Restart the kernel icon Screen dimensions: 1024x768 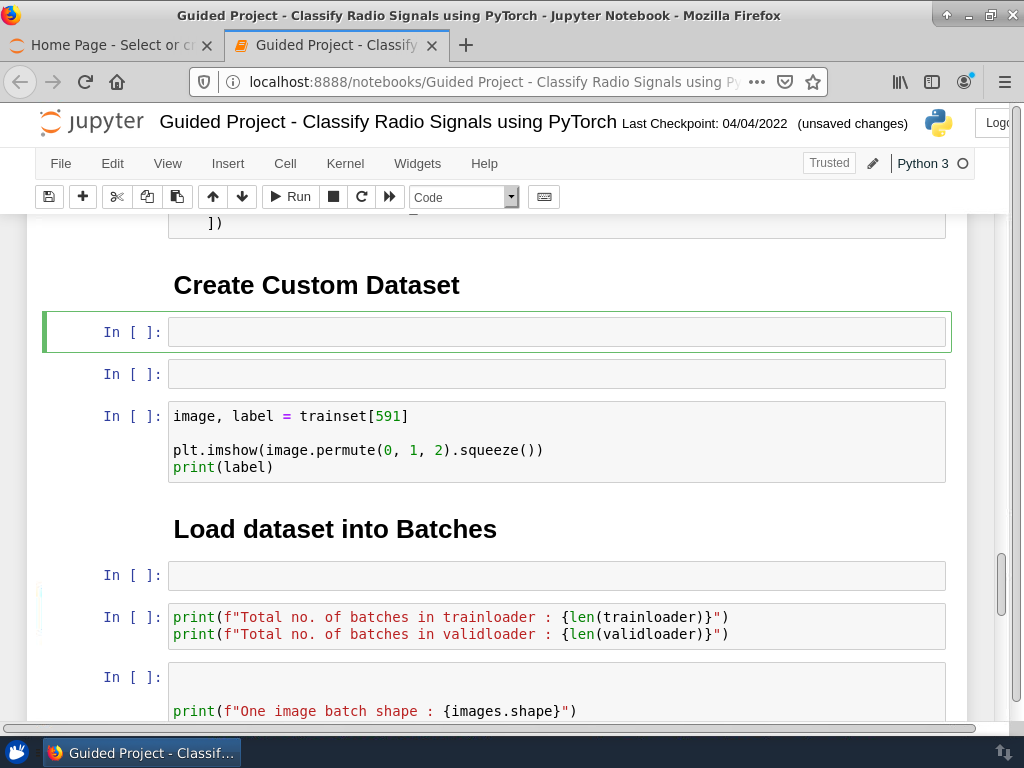(362, 197)
